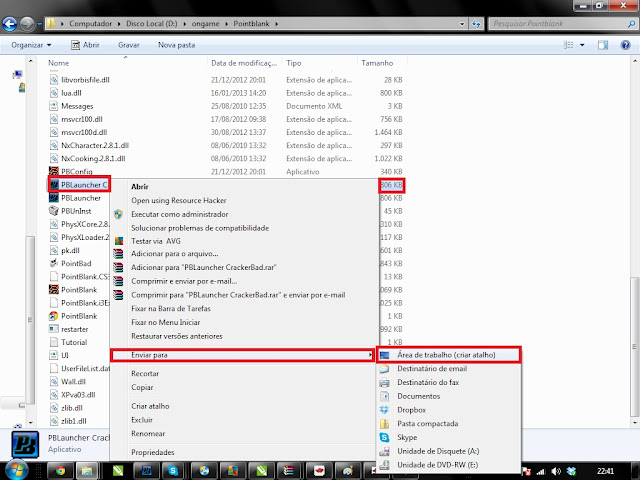
Task: Click the refresh button beside address bar
Action: pyautogui.click(x=476, y=24)
